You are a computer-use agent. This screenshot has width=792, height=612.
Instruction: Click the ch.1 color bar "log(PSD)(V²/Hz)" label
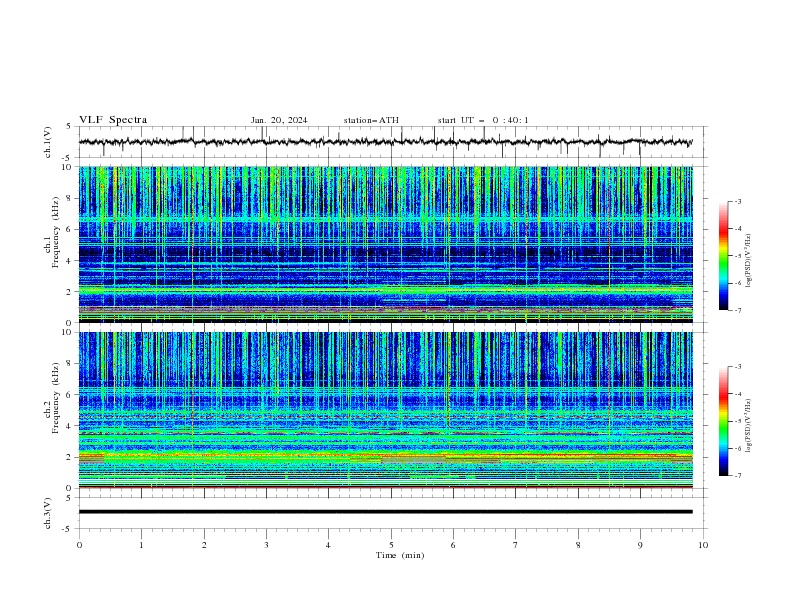pos(749,261)
